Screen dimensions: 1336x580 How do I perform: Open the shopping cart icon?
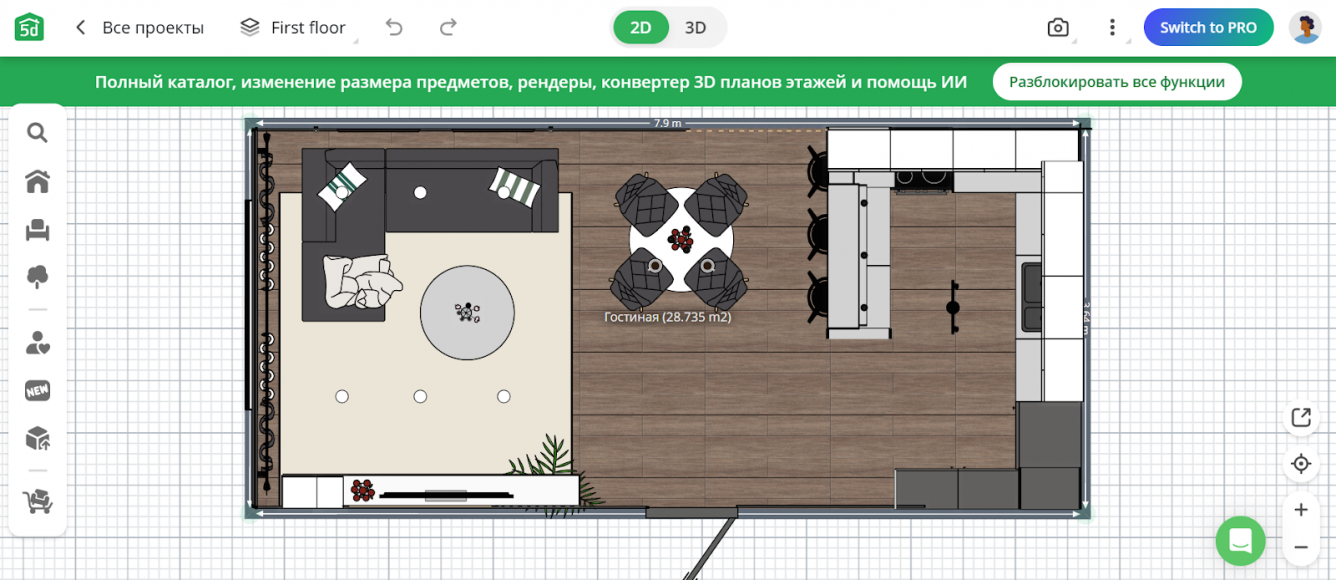pyautogui.click(x=37, y=502)
